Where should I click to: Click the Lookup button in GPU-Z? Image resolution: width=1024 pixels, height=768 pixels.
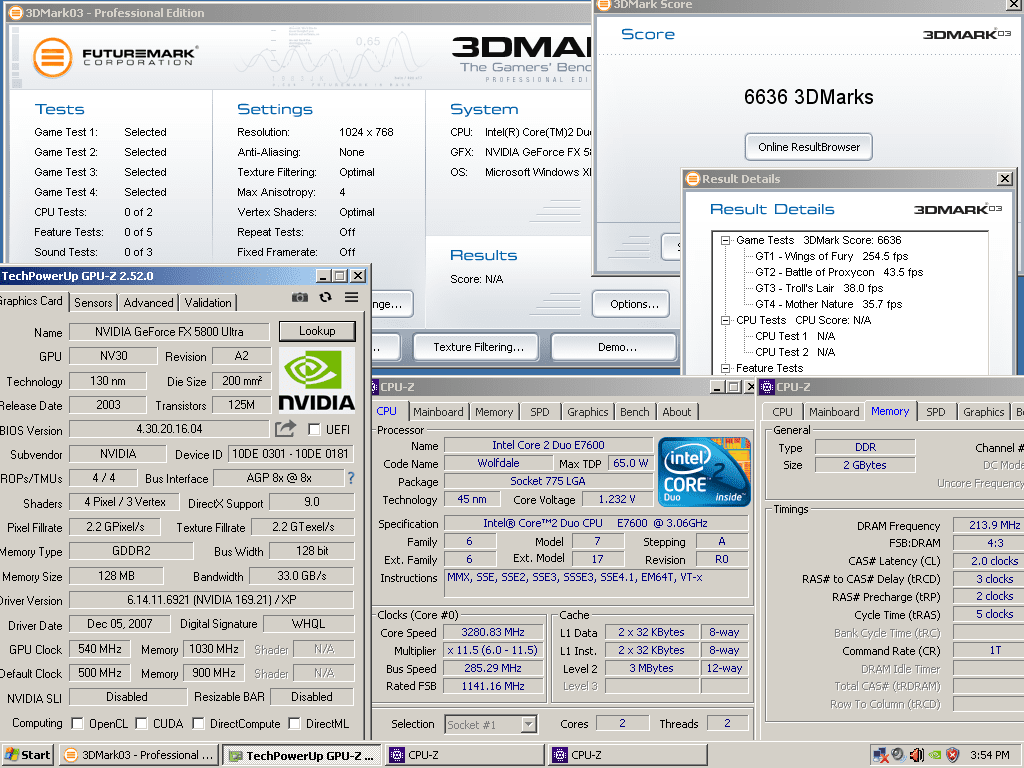tap(317, 331)
